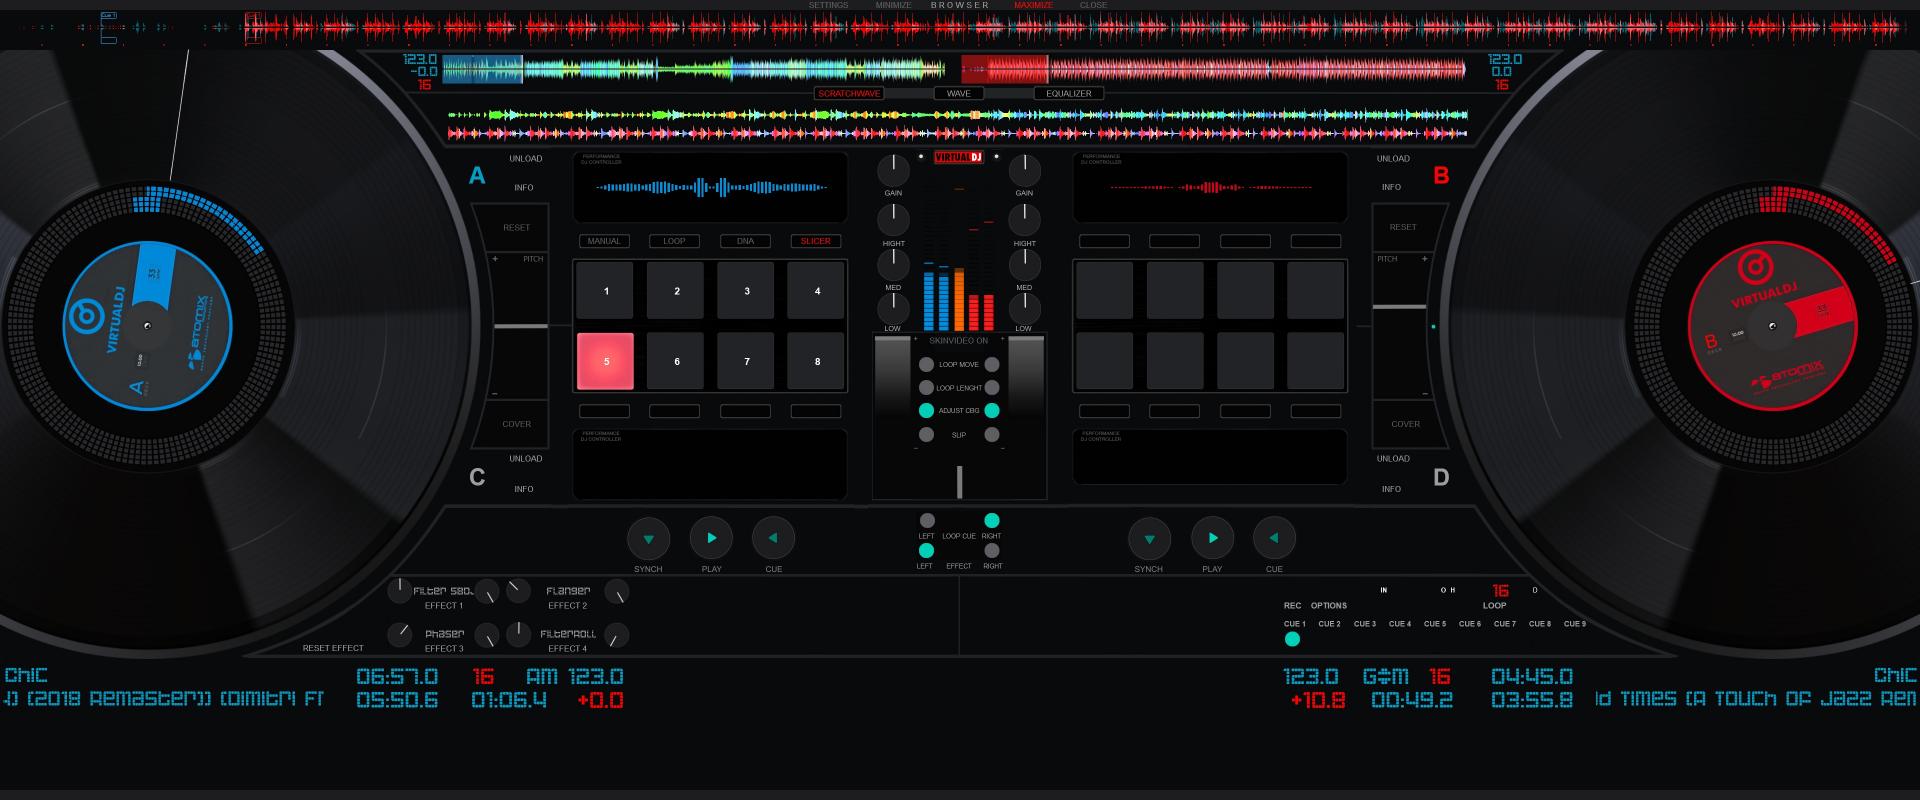The image size is (1920, 800).
Task: Click UNLOAD for deck A
Action: tap(526, 159)
